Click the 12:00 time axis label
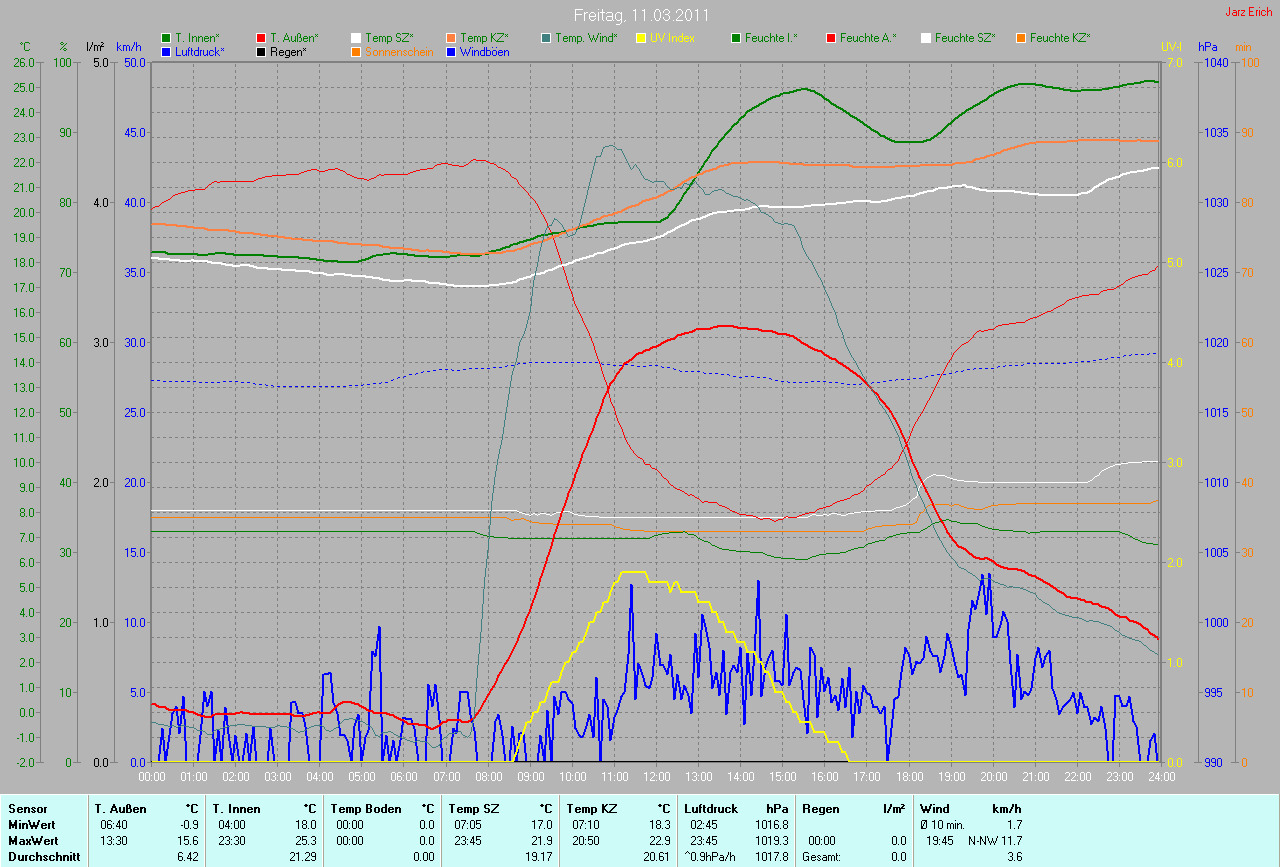The height and width of the screenshot is (867, 1280). point(656,776)
